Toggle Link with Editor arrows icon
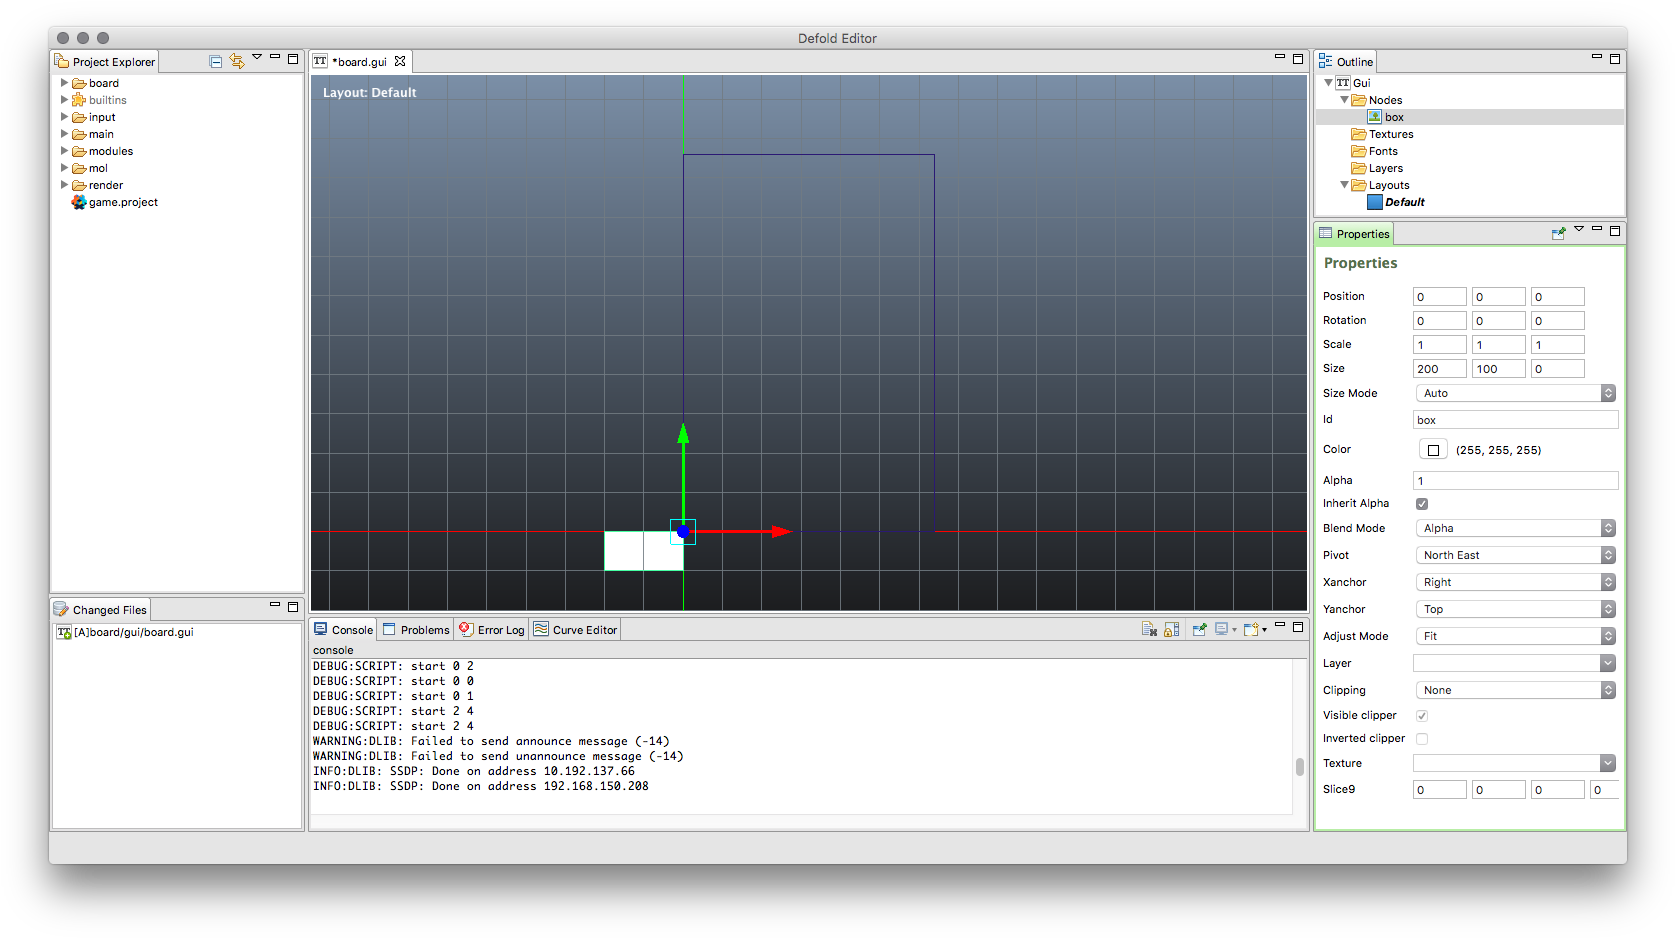 (237, 61)
